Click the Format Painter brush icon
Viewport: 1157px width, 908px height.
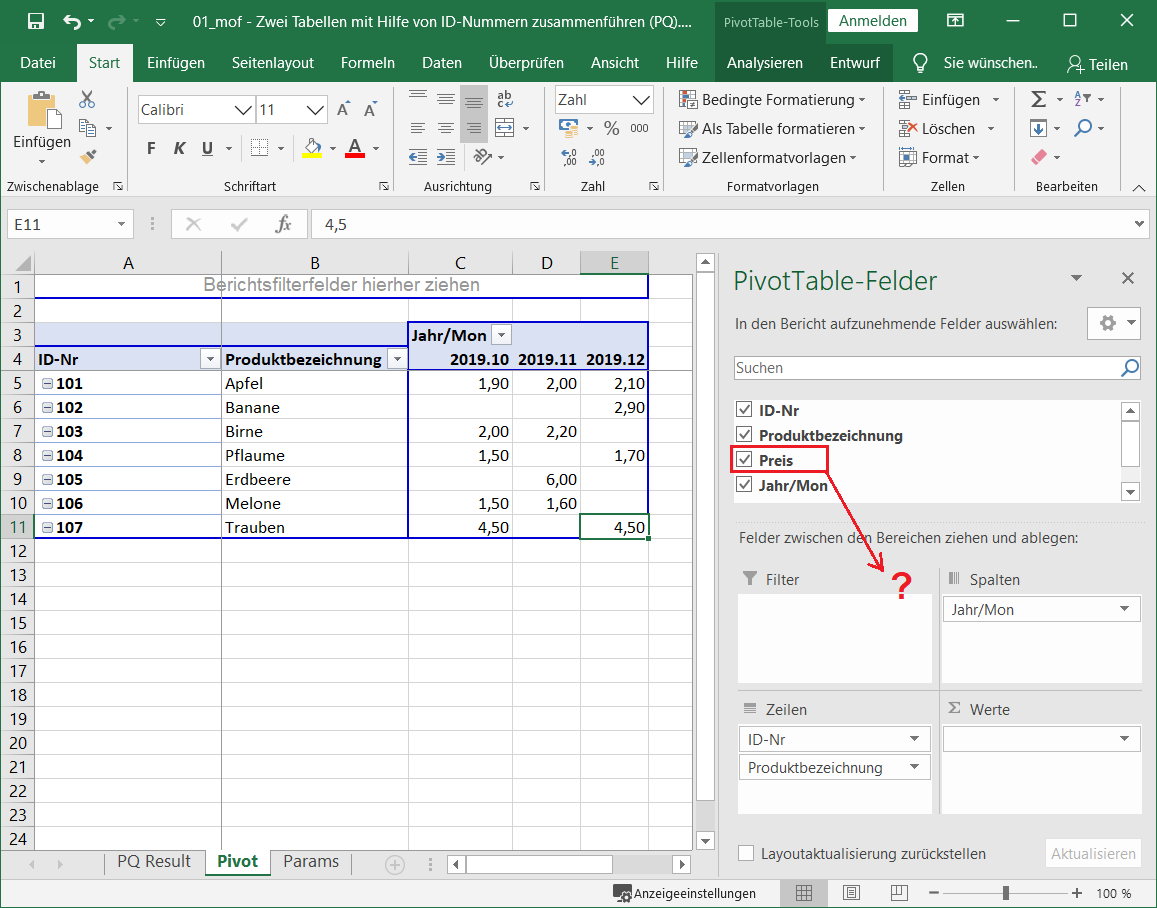pyautogui.click(x=87, y=156)
